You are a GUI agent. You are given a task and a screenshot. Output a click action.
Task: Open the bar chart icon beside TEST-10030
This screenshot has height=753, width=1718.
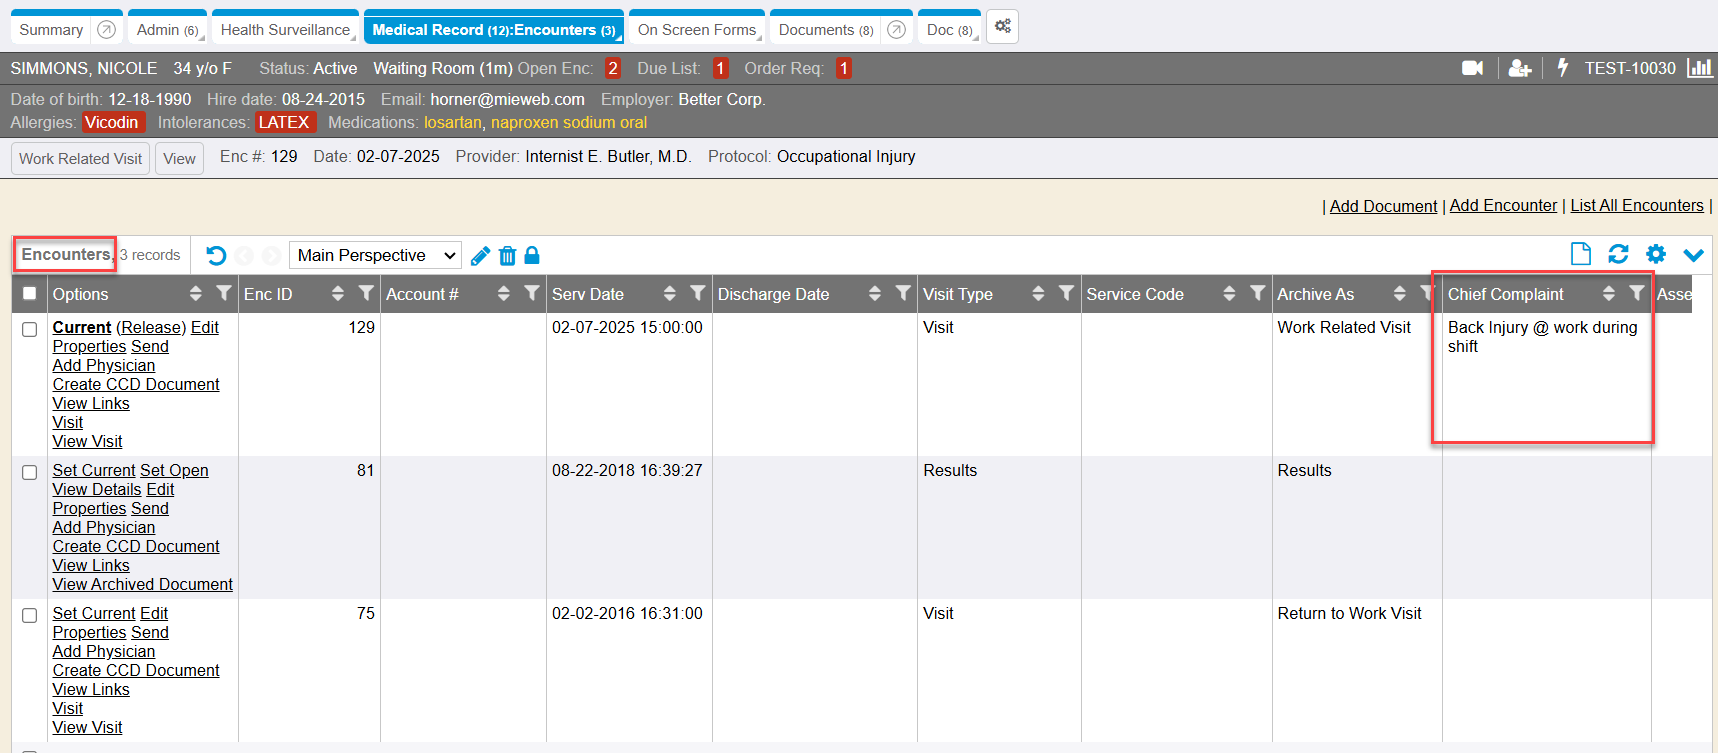[x=1699, y=68]
